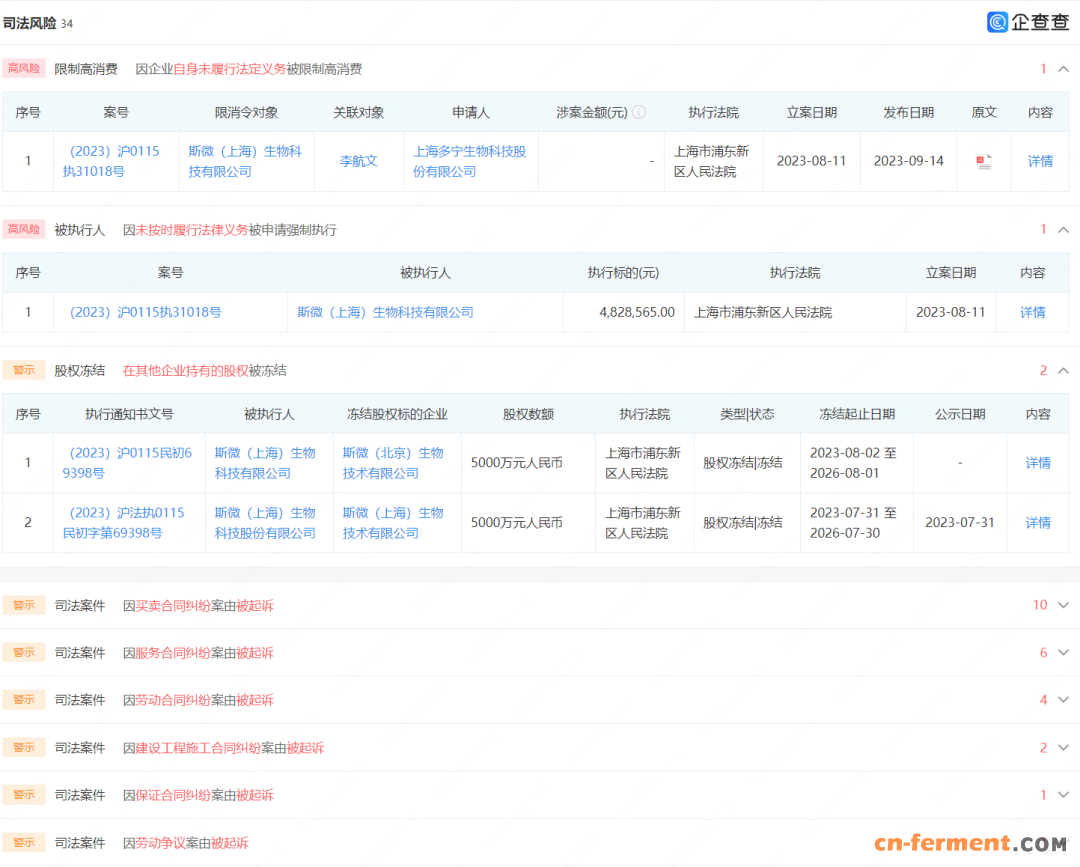Click the 发布日期 value 2023-09-14
The image size is (1080, 867).
[908, 161]
